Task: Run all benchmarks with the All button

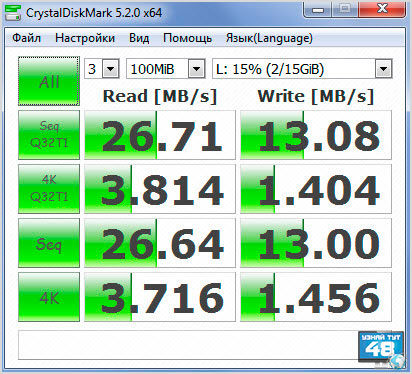Action: (x=49, y=81)
